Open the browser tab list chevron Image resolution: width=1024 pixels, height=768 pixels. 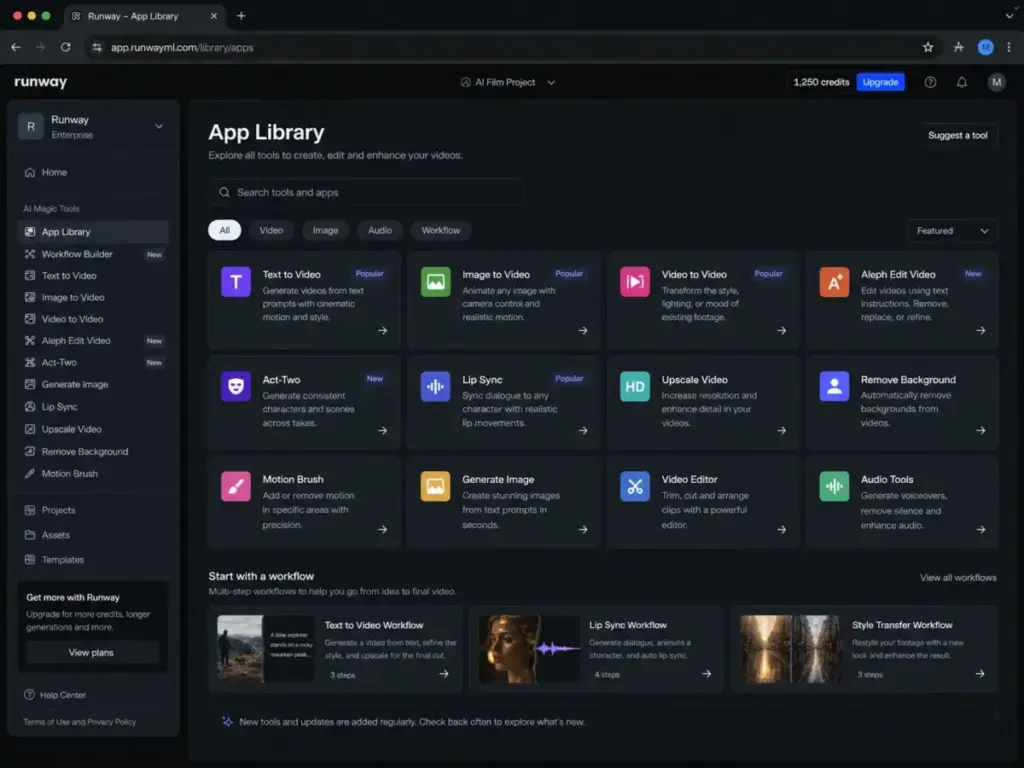click(1009, 16)
